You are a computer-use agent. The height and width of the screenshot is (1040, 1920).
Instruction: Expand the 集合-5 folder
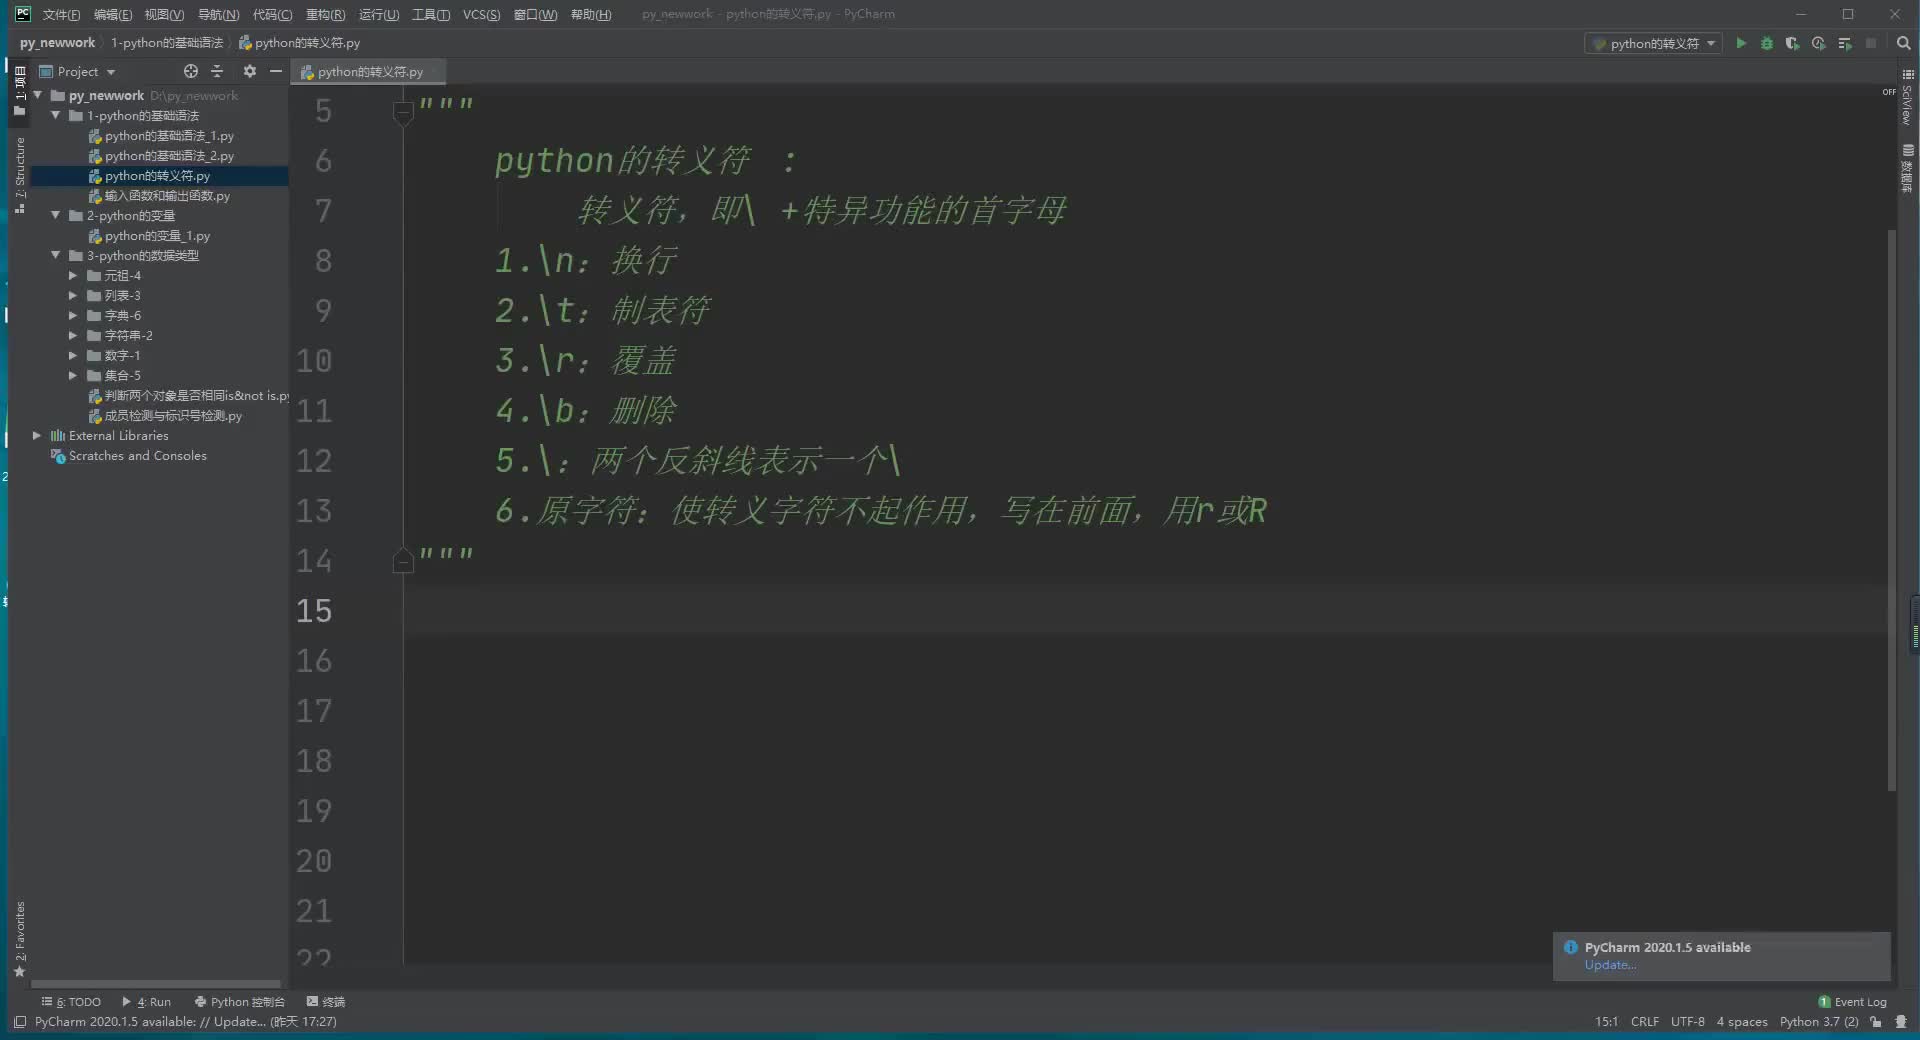(72, 375)
